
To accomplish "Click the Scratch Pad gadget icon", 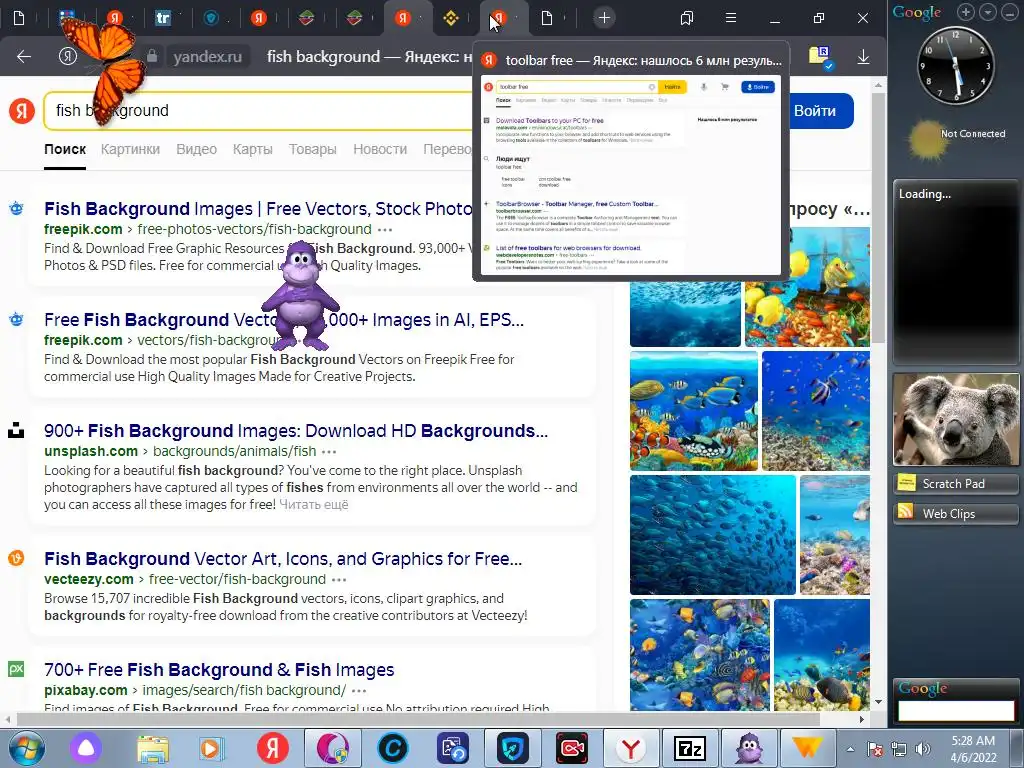I will point(906,483).
